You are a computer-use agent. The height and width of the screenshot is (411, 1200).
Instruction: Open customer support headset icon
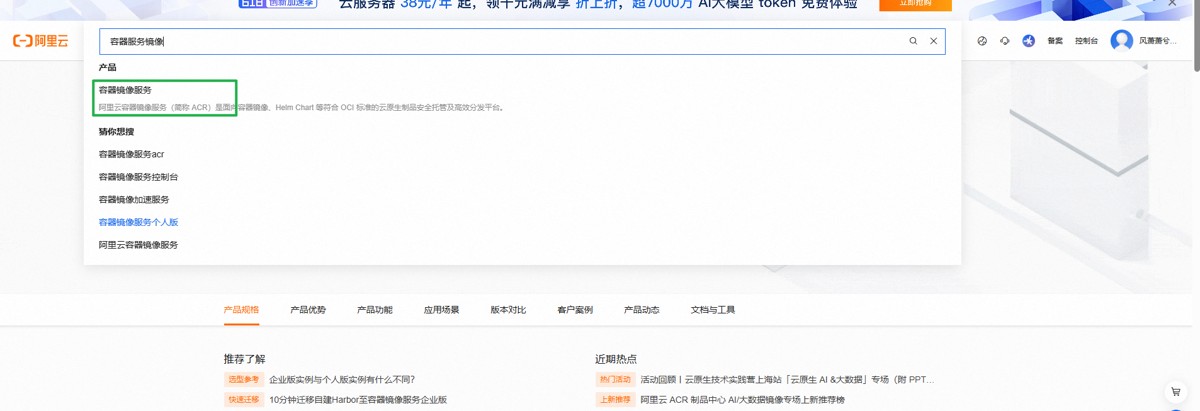point(1005,41)
